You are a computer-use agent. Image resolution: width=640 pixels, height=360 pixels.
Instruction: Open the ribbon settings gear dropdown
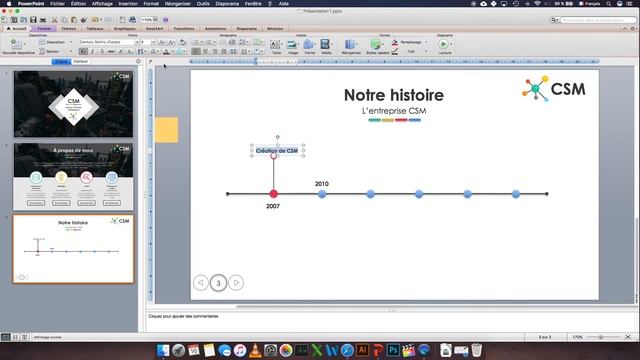click(x=633, y=29)
